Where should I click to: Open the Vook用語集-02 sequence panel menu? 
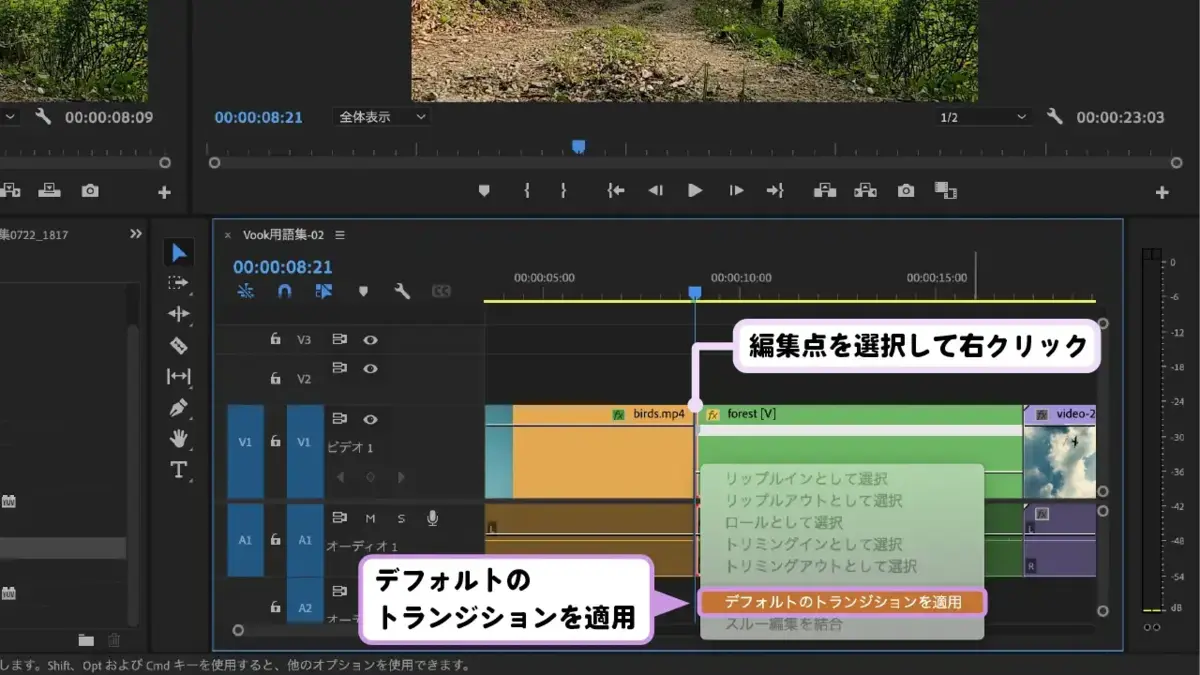340,235
